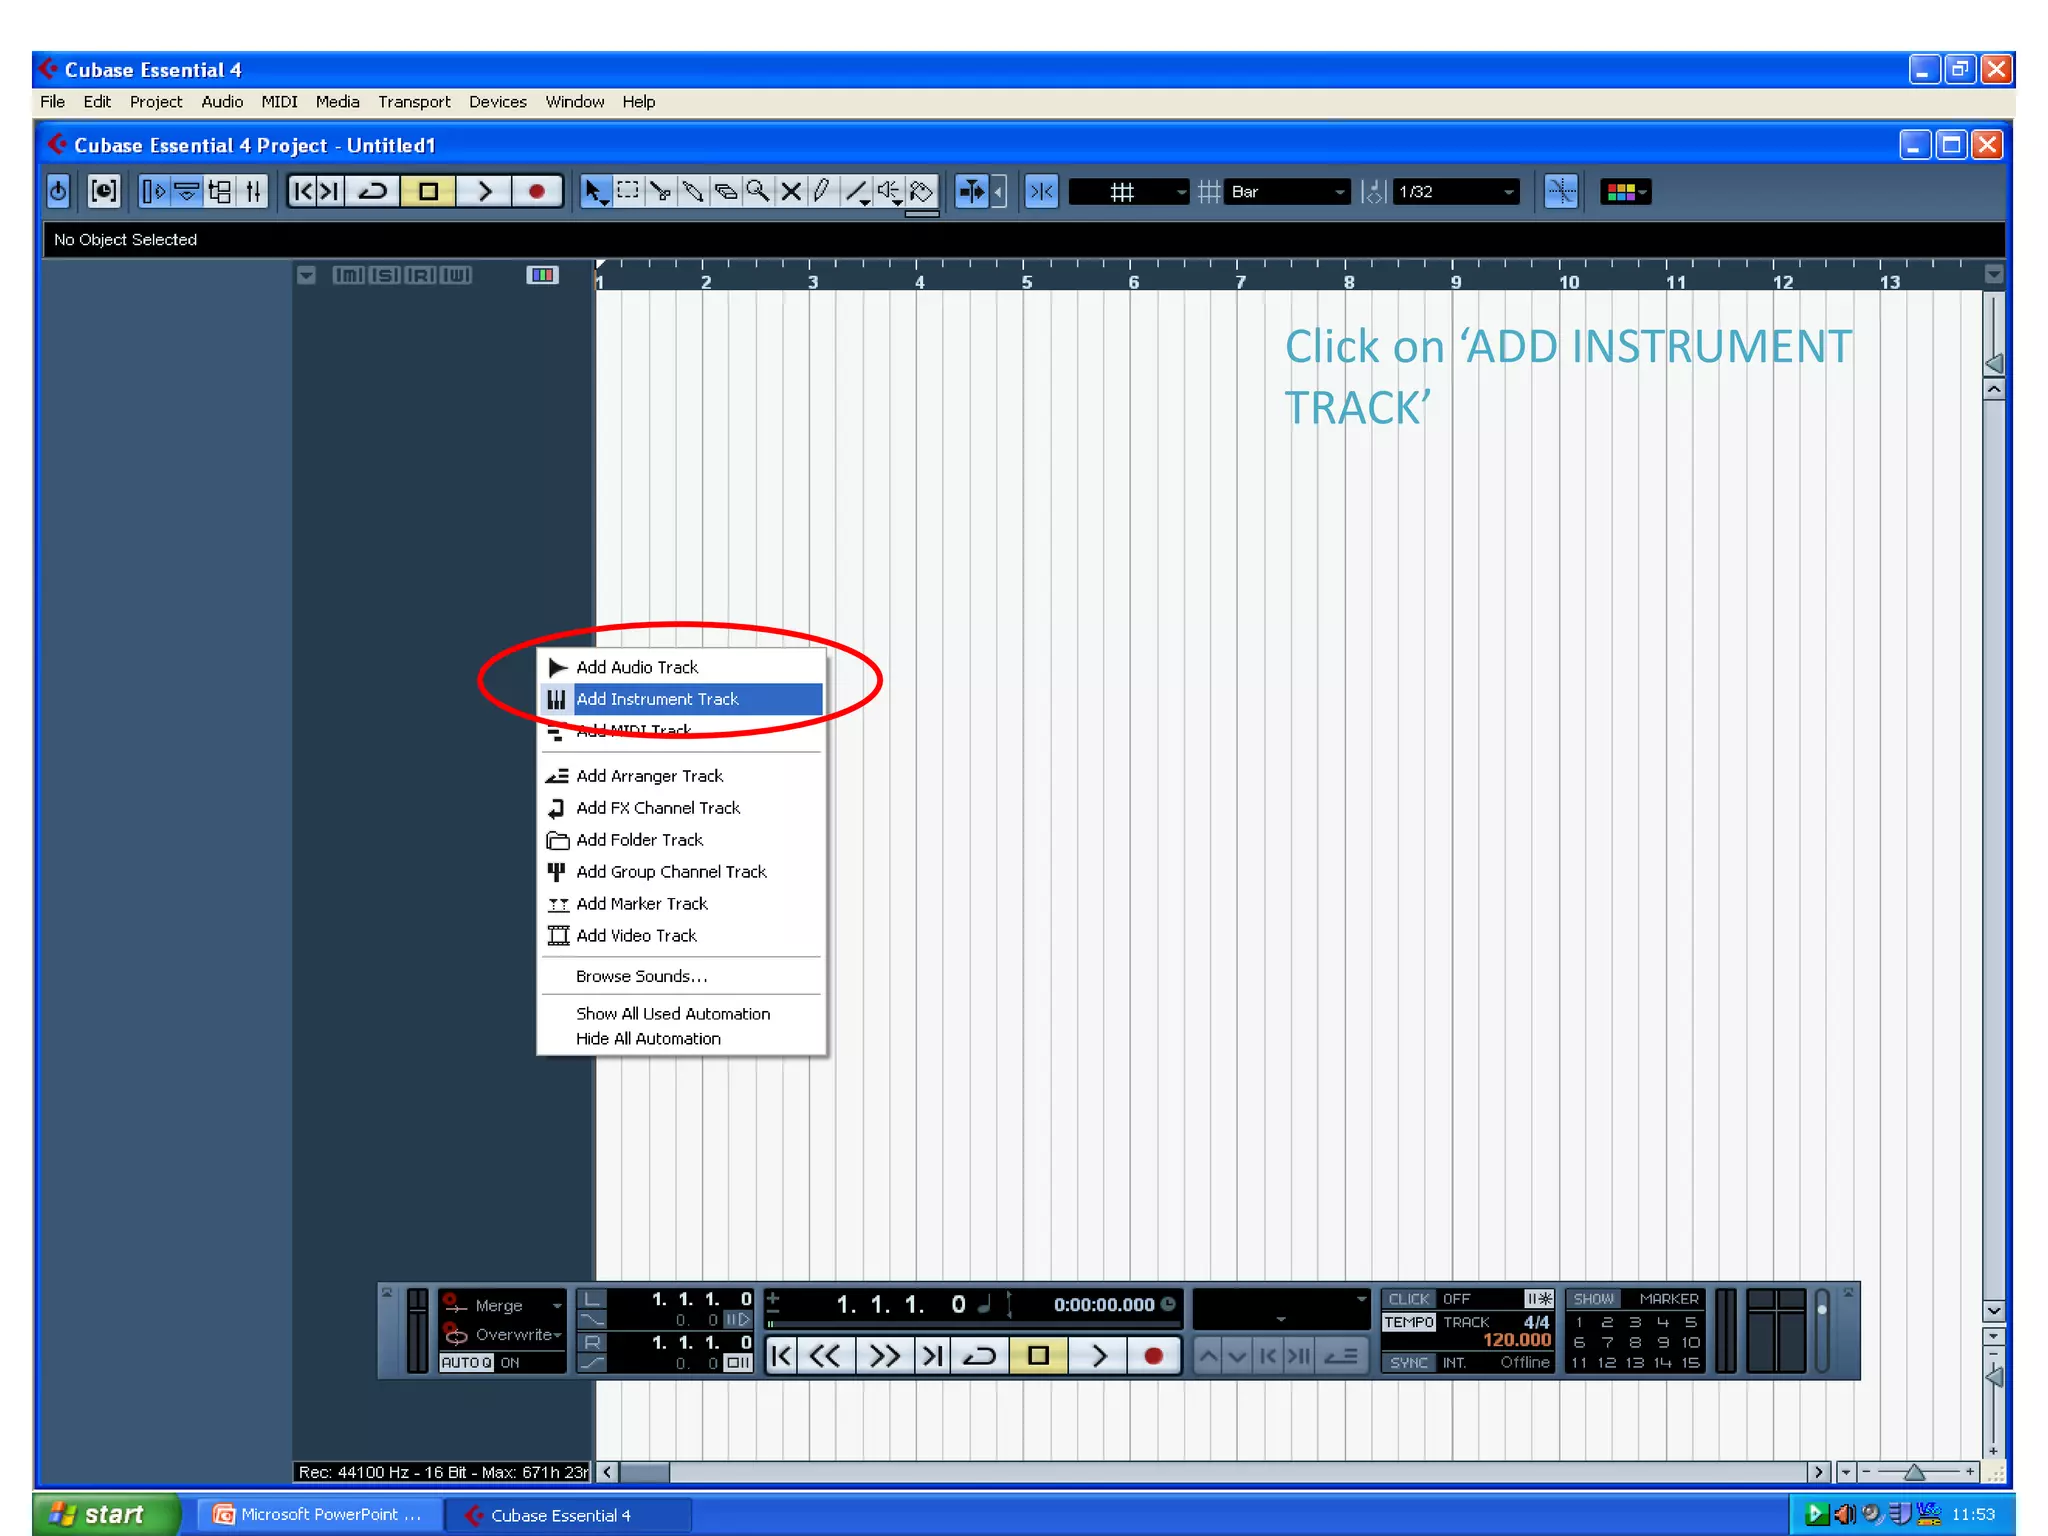
Task: Open the Pool toolbar icon
Action: 220,191
